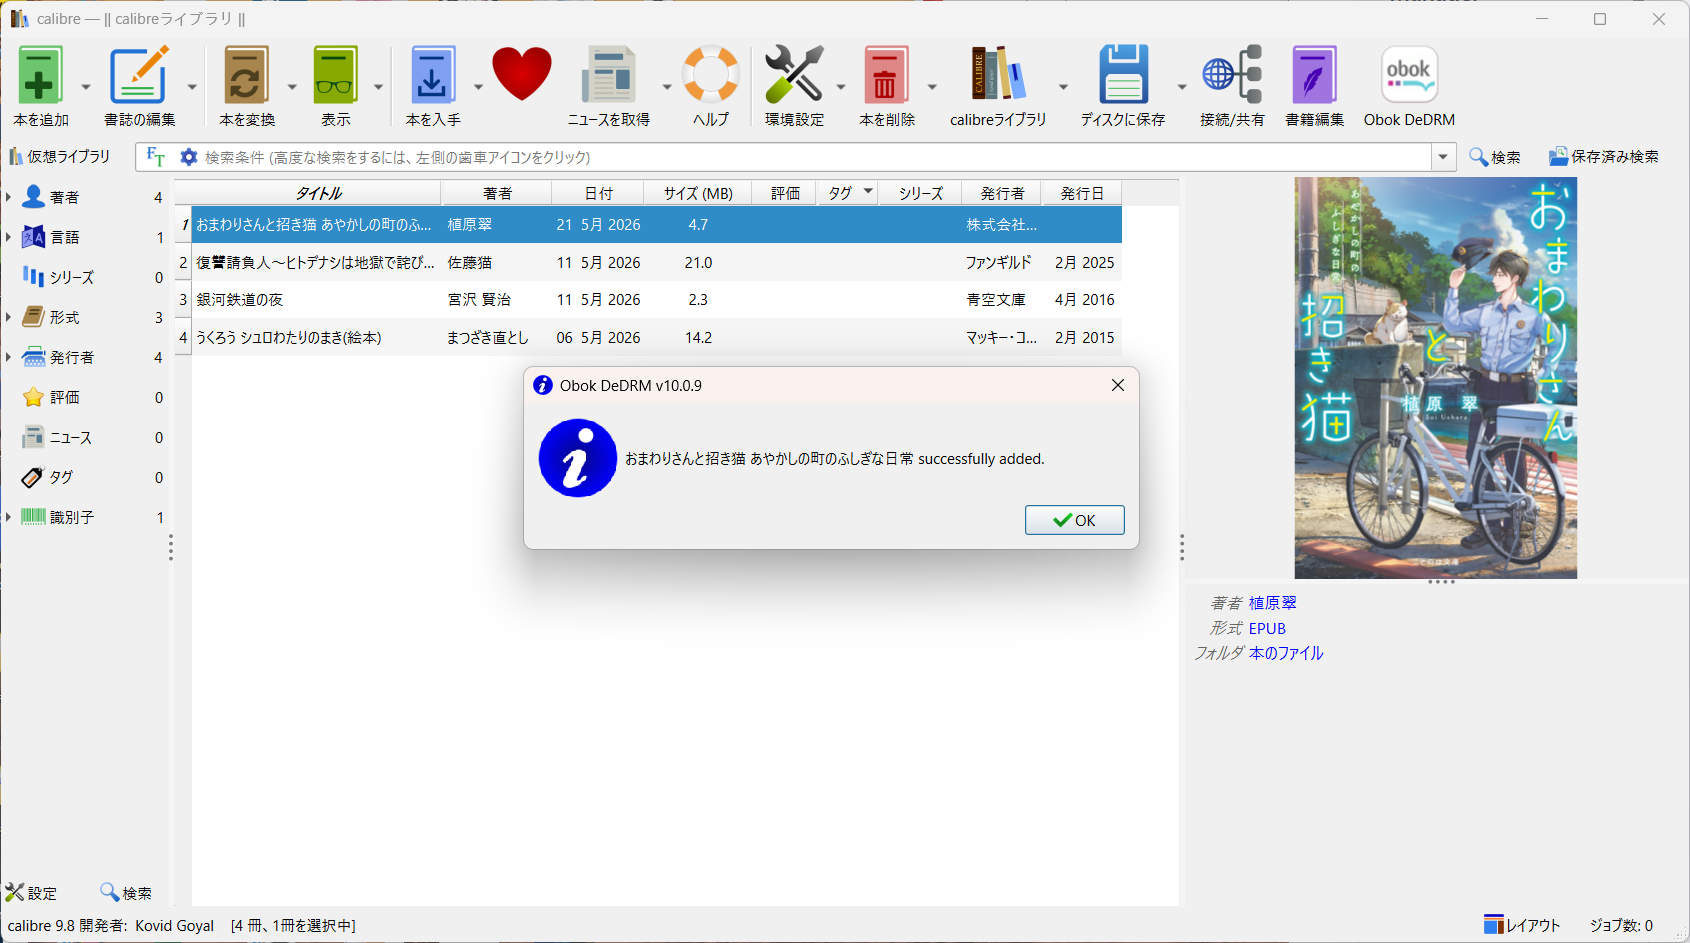Image resolution: width=1690 pixels, height=943 pixels.
Task: Click the EPUB format link
Action: [x=1267, y=628]
